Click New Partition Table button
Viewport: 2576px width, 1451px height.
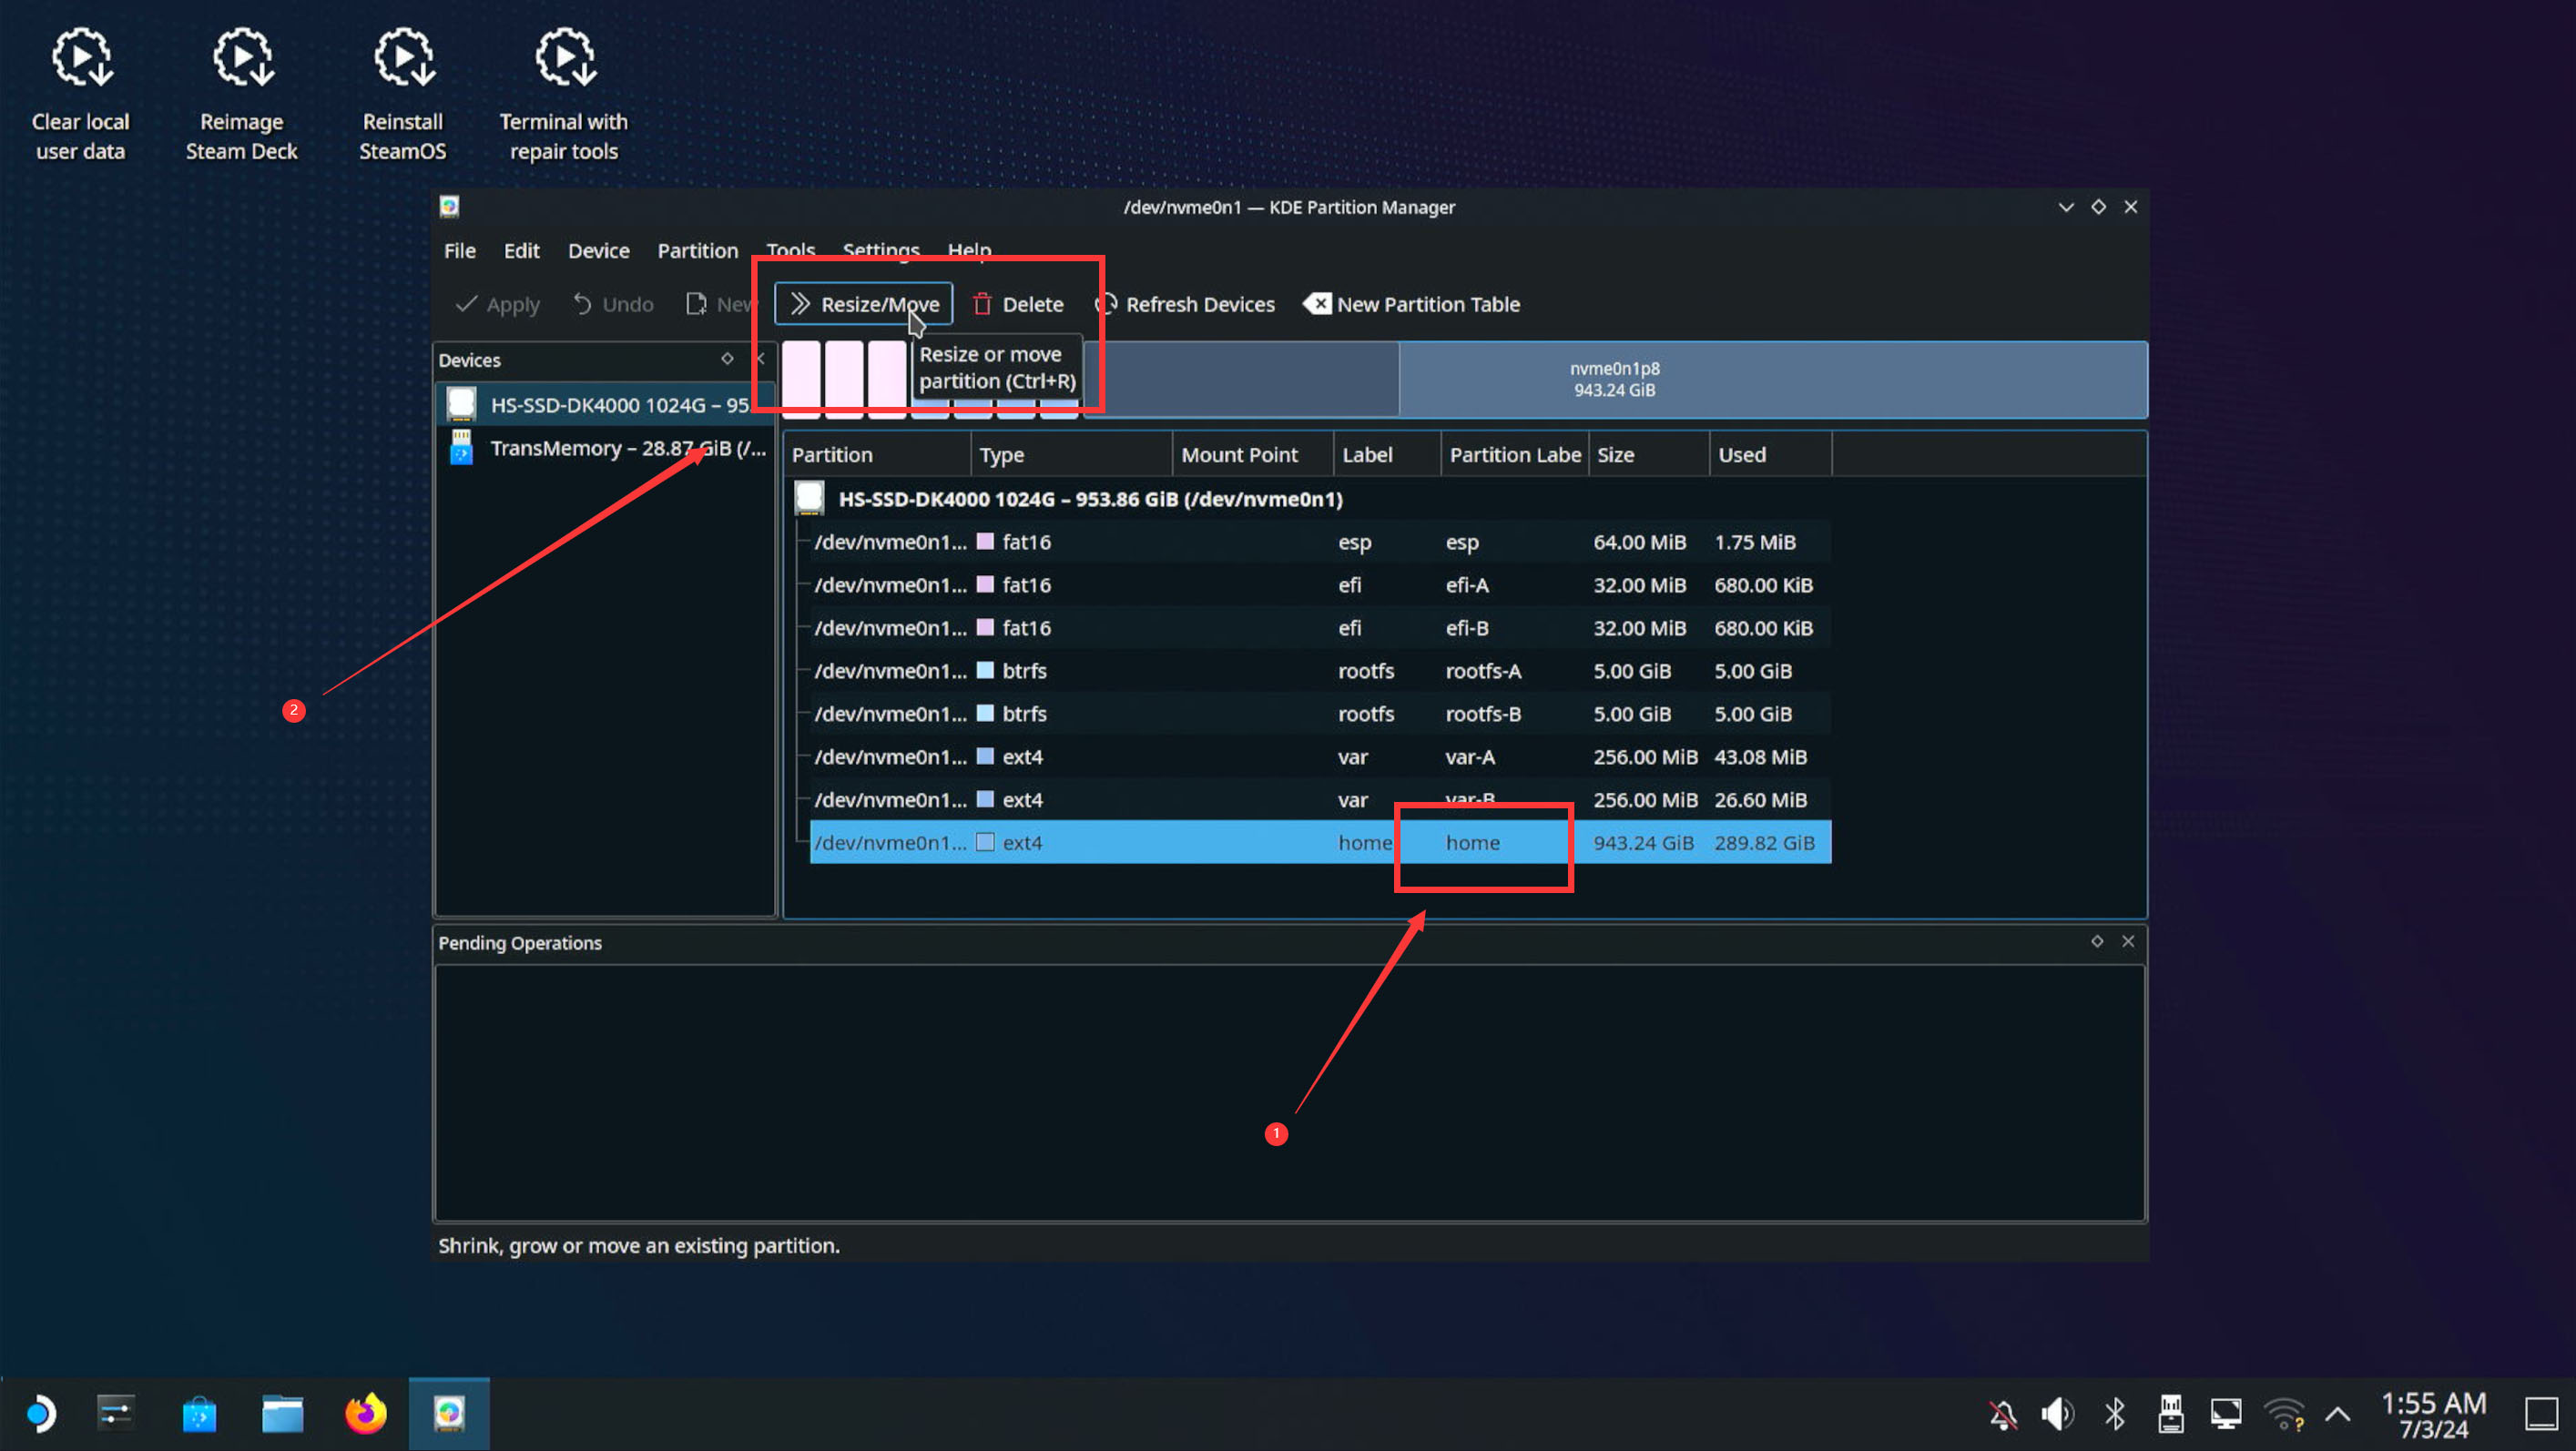(1412, 304)
